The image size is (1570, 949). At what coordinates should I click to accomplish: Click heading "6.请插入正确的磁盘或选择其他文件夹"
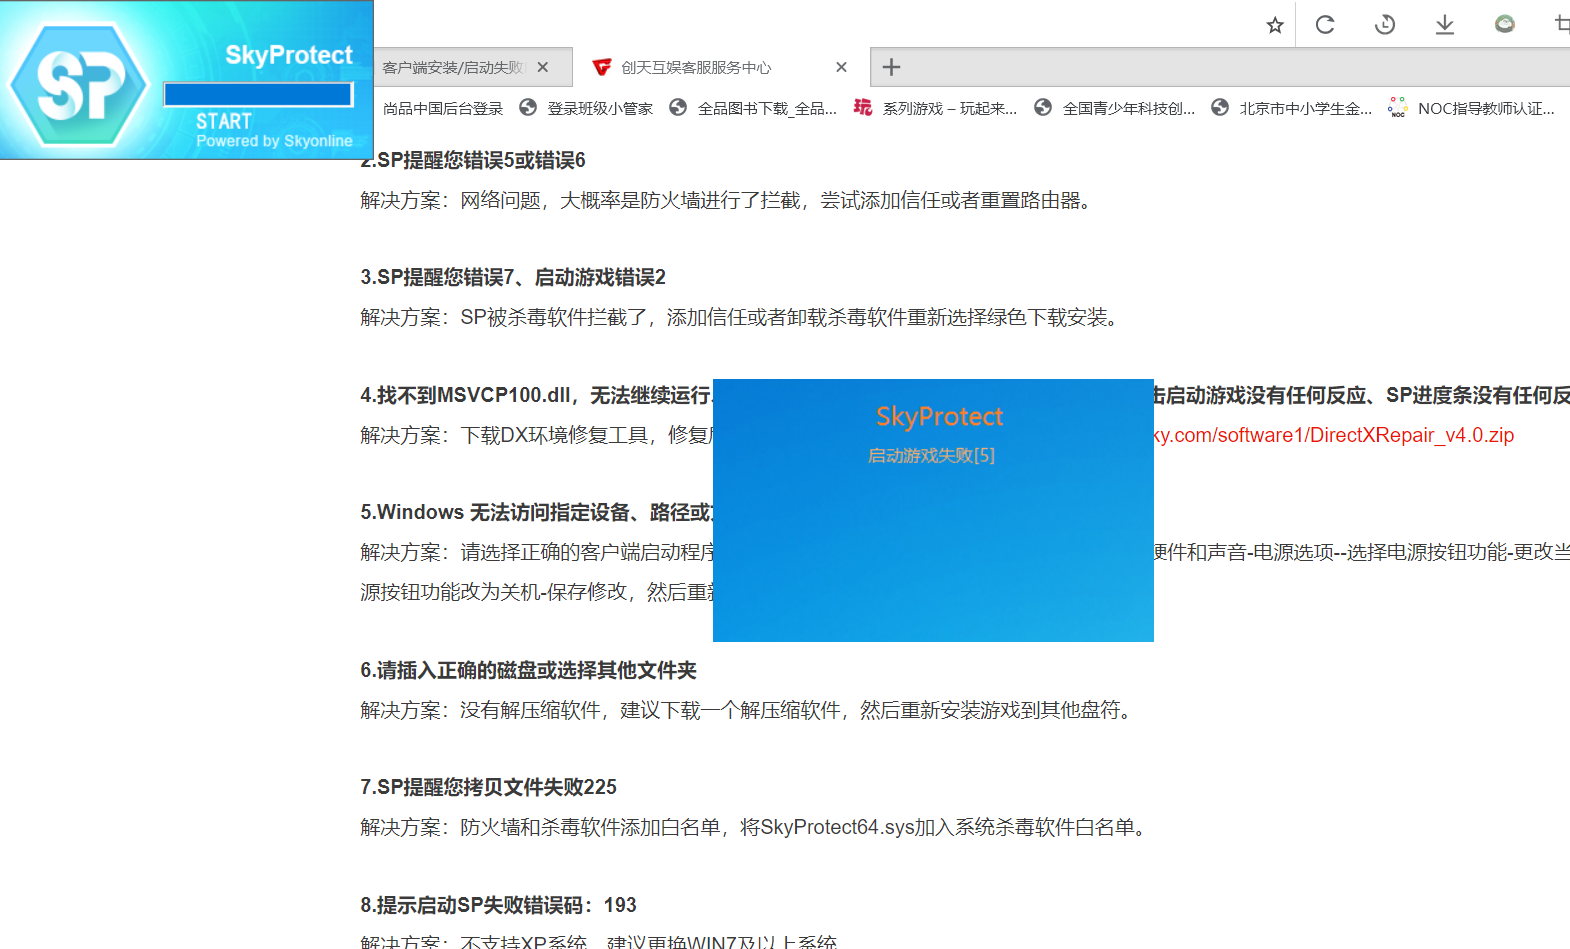click(528, 670)
